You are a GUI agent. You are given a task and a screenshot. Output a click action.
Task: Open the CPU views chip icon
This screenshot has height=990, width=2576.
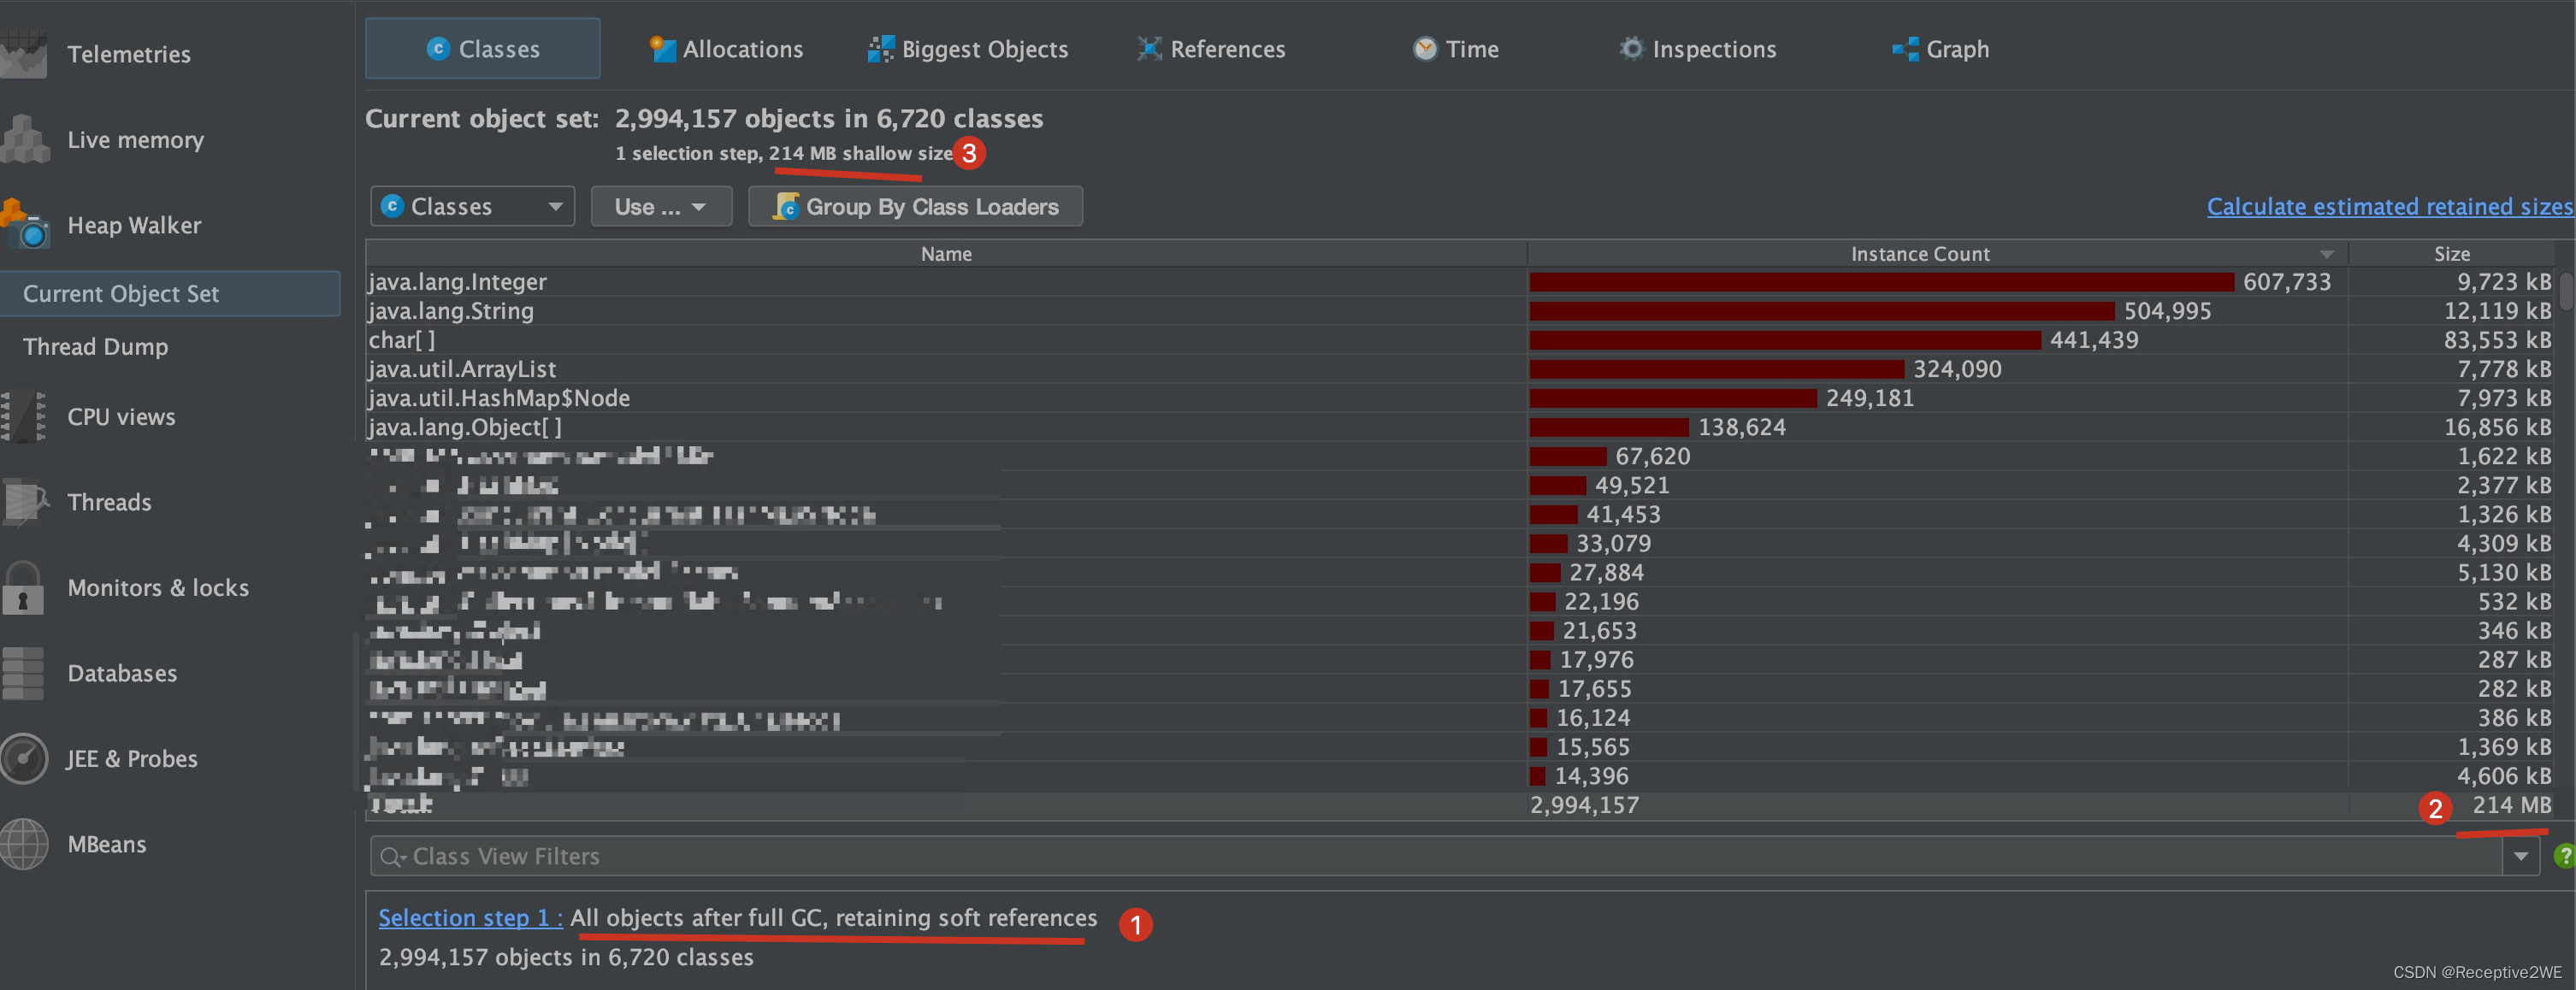23,416
